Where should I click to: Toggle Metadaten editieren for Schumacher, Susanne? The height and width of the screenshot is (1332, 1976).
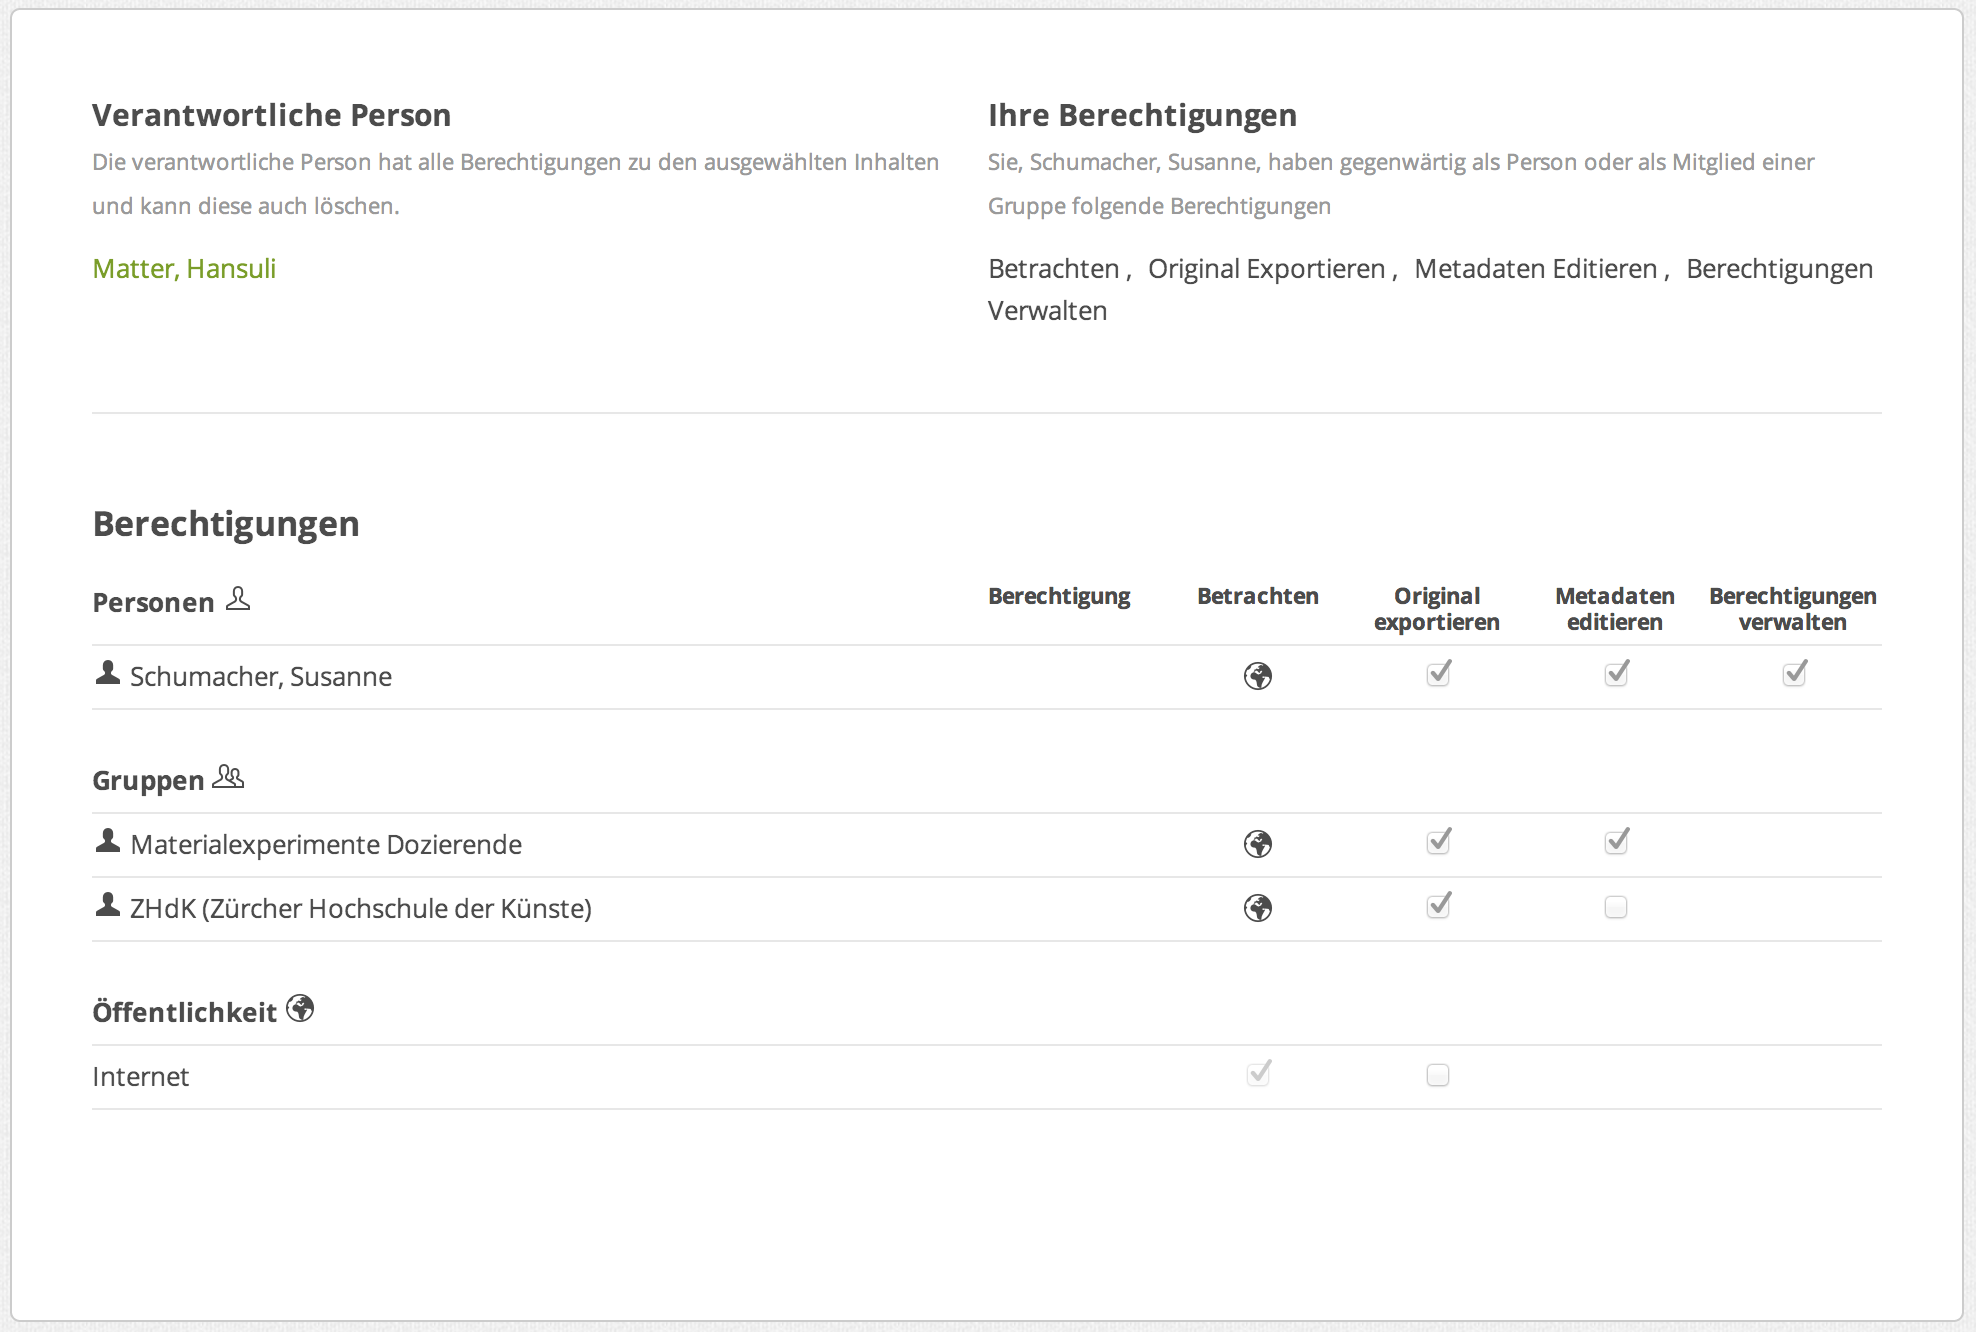pyautogui.click(x=1615, y=675)
